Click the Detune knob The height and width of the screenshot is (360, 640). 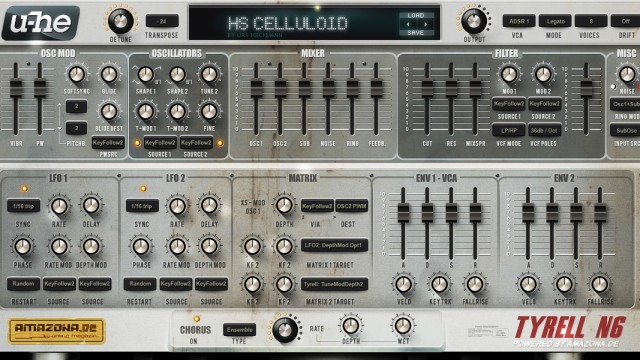120,21
